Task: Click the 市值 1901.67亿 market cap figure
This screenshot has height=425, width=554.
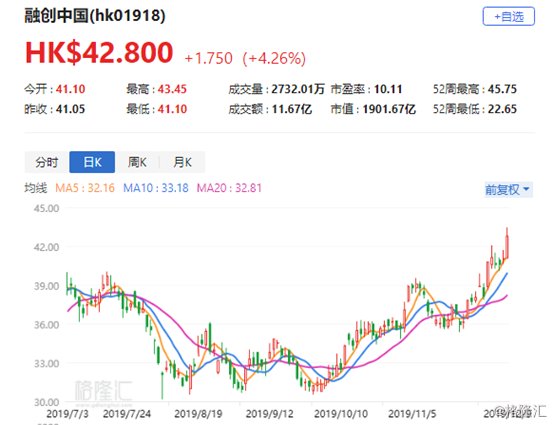Action: pos(389,109)
